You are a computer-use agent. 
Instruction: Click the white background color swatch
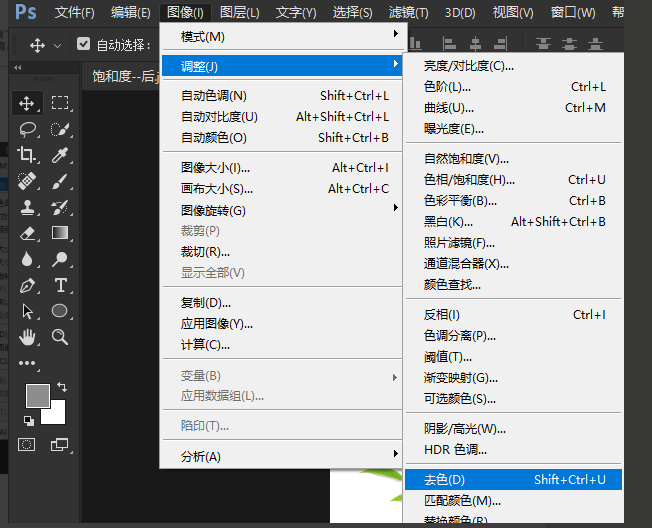click(57, 415)
